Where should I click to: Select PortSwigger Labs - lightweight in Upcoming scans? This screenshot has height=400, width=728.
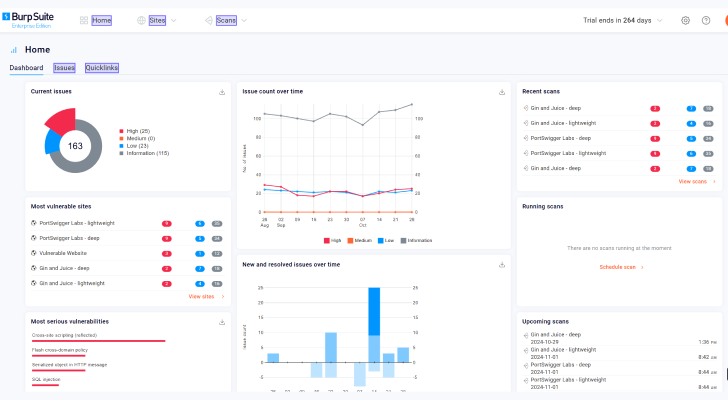(619, 383)
